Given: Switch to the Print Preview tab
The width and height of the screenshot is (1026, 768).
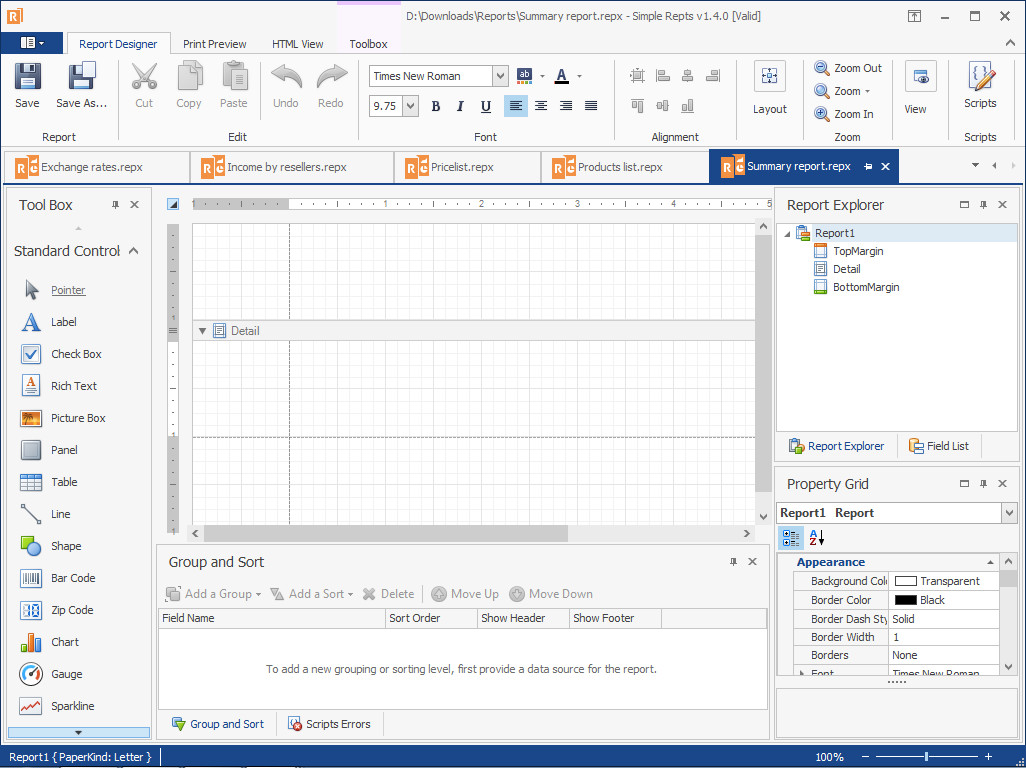Looking at the screenshot, I should coord(215,44).
